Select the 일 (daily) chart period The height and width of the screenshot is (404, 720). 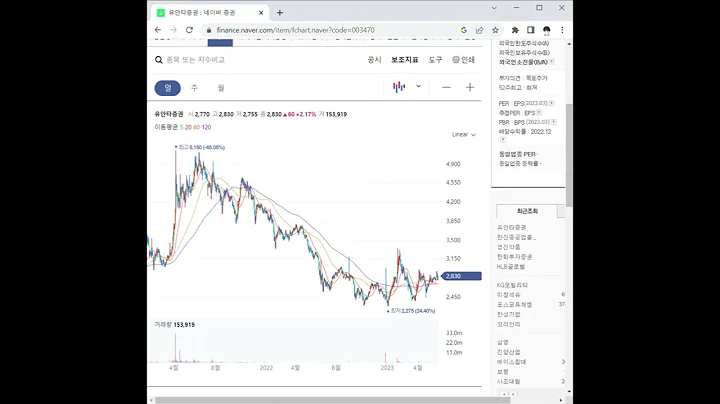pyautogui.click(x=168, y=88)
